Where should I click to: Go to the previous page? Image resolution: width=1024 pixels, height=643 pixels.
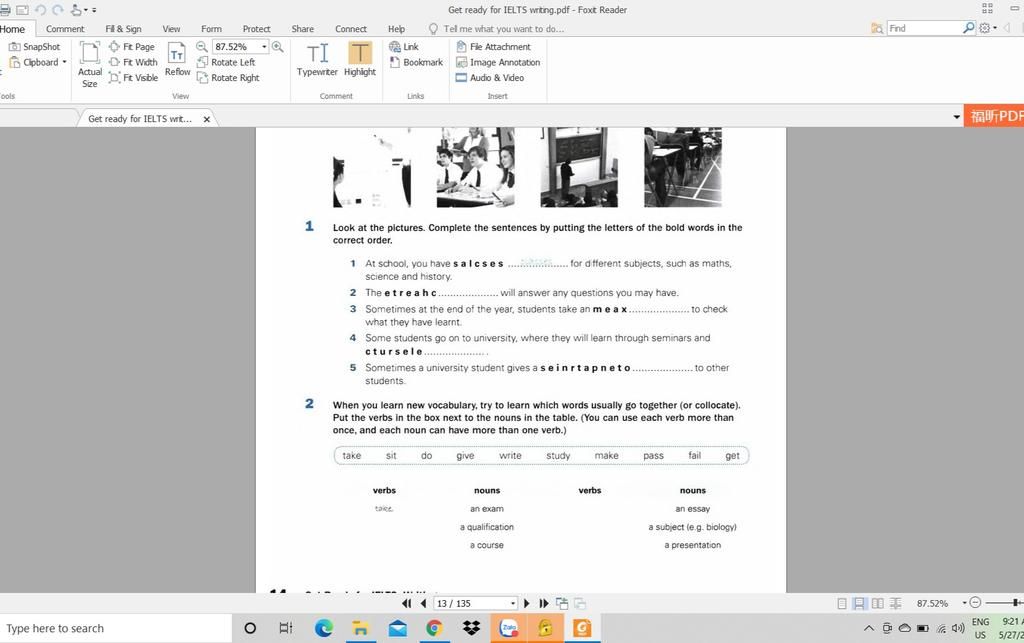pyautogui.click(x=423, y=603)
